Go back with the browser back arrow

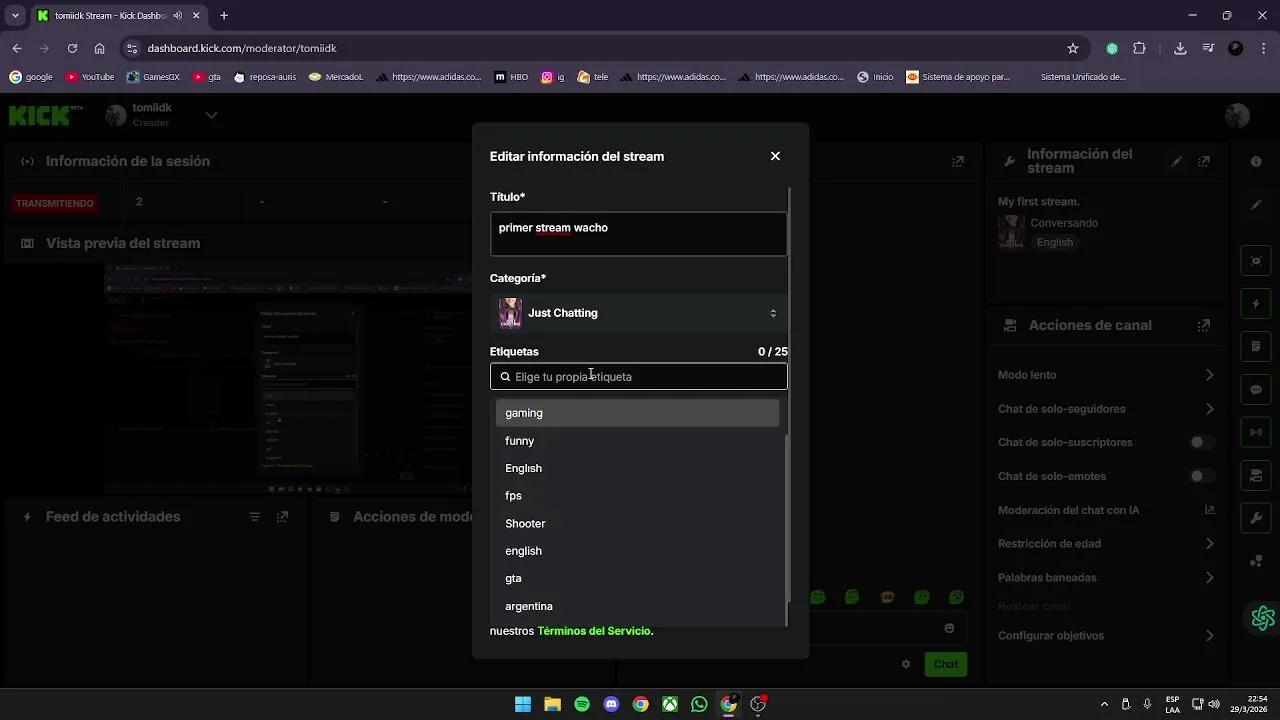(17, 48)
